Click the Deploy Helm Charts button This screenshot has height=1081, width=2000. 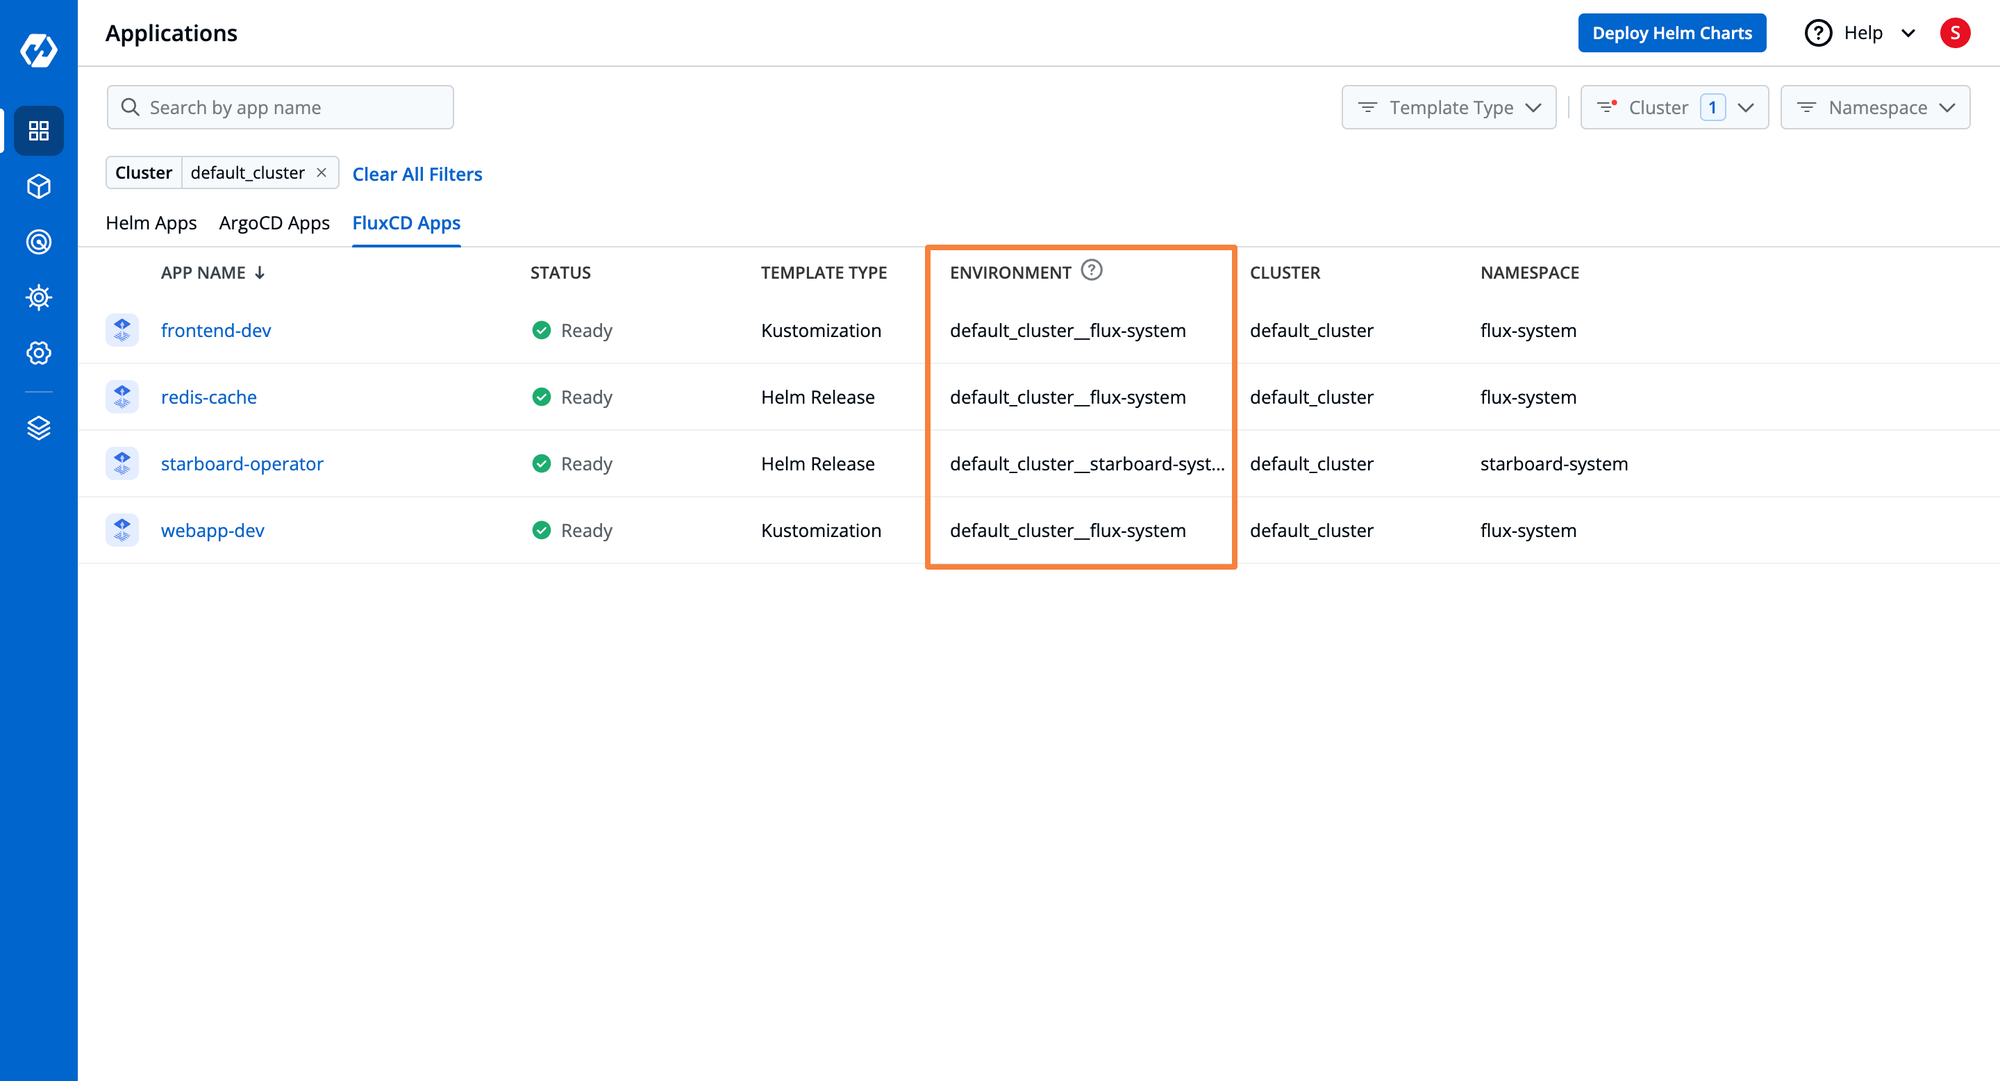pos(1673,33)
